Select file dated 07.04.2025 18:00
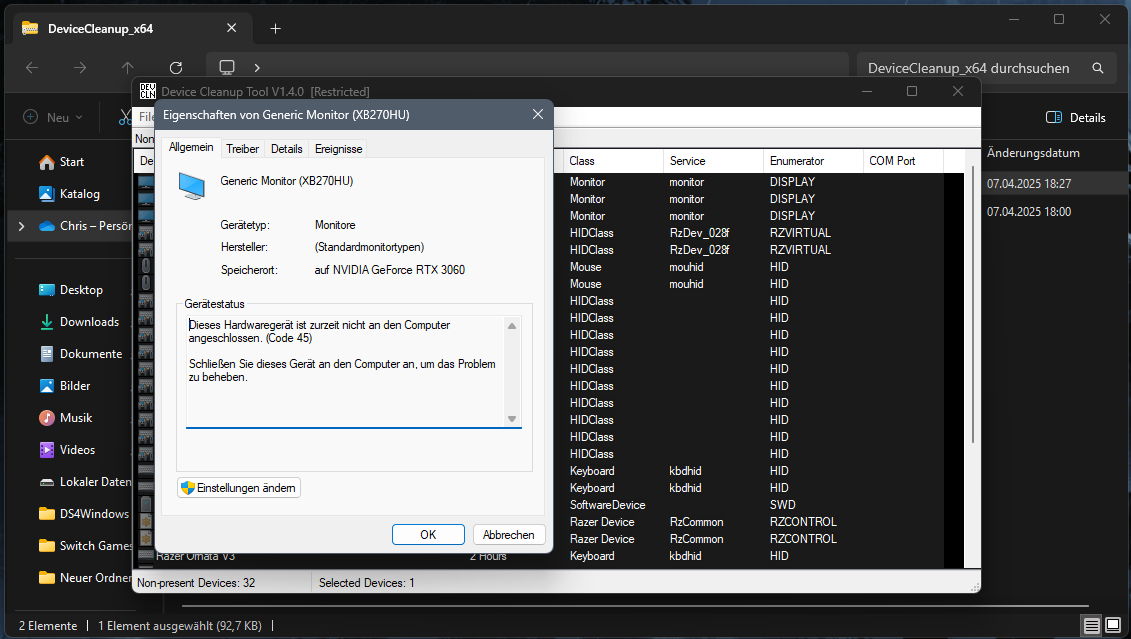This screenshot has width=1131, height=639. tap(1029, 212)
